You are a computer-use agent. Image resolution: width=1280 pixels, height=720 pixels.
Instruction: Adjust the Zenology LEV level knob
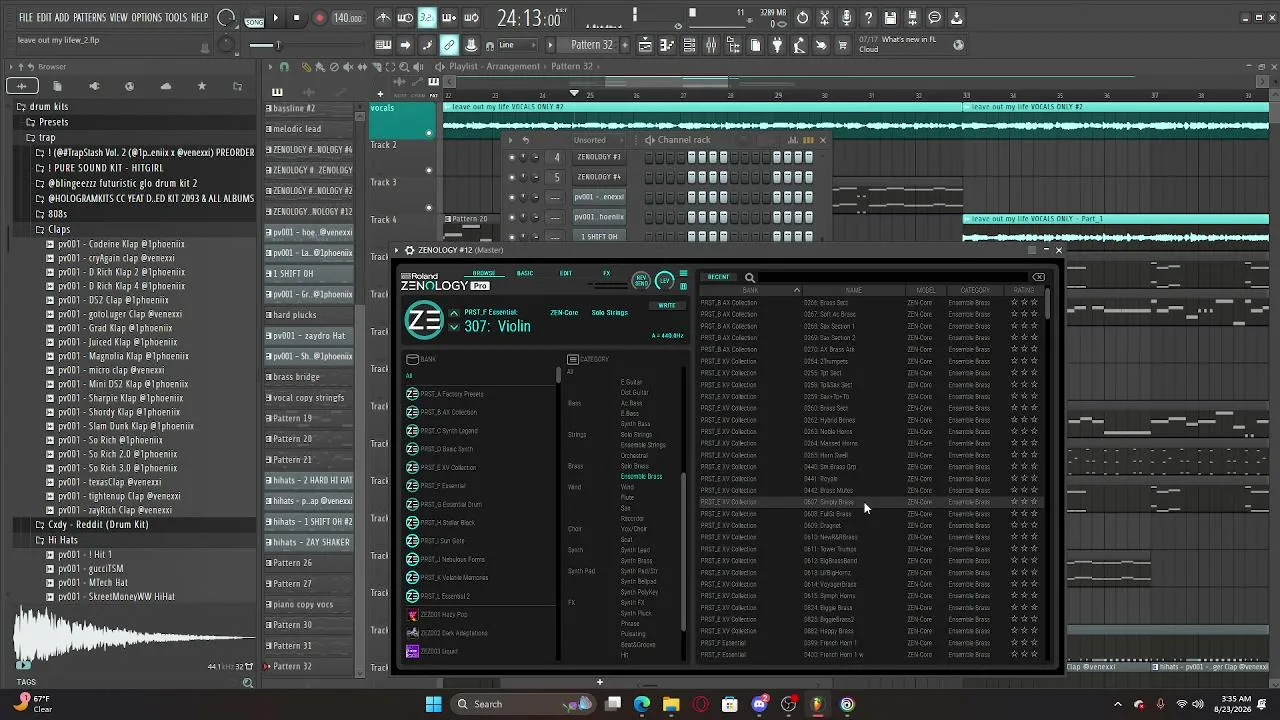665,281
